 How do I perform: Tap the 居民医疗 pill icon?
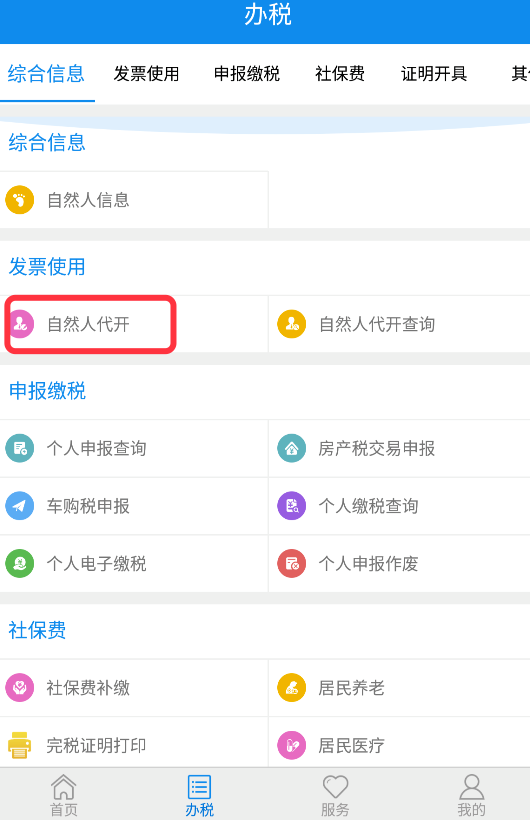292,745
